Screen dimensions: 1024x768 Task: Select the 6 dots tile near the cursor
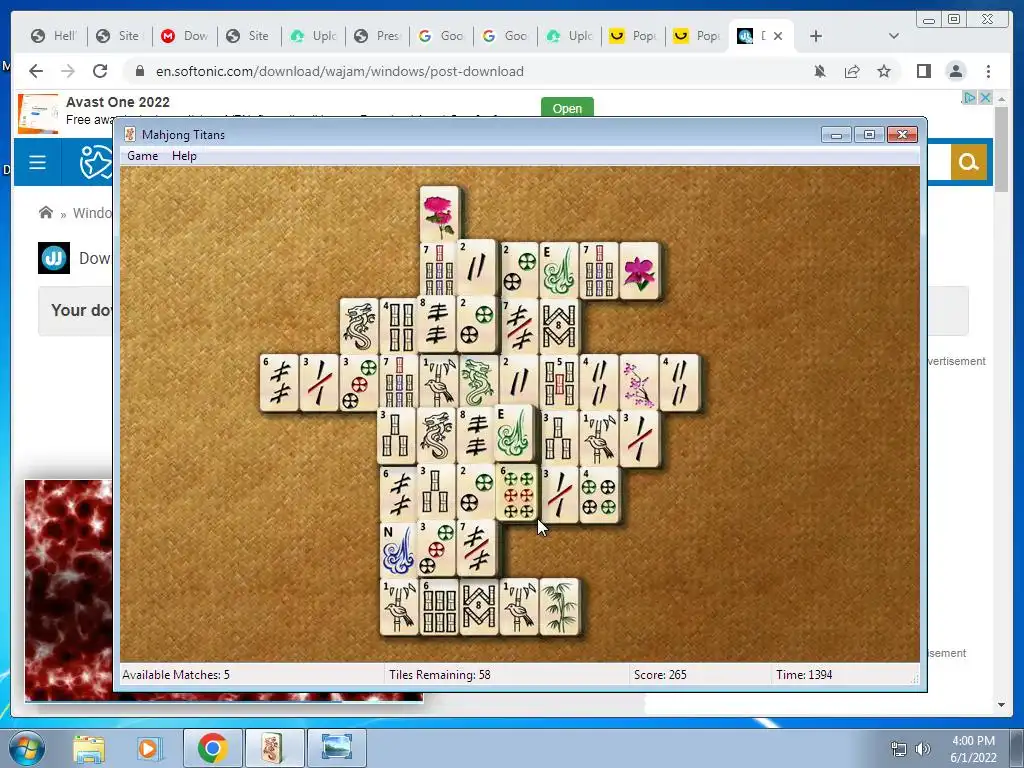pos(518,493)
